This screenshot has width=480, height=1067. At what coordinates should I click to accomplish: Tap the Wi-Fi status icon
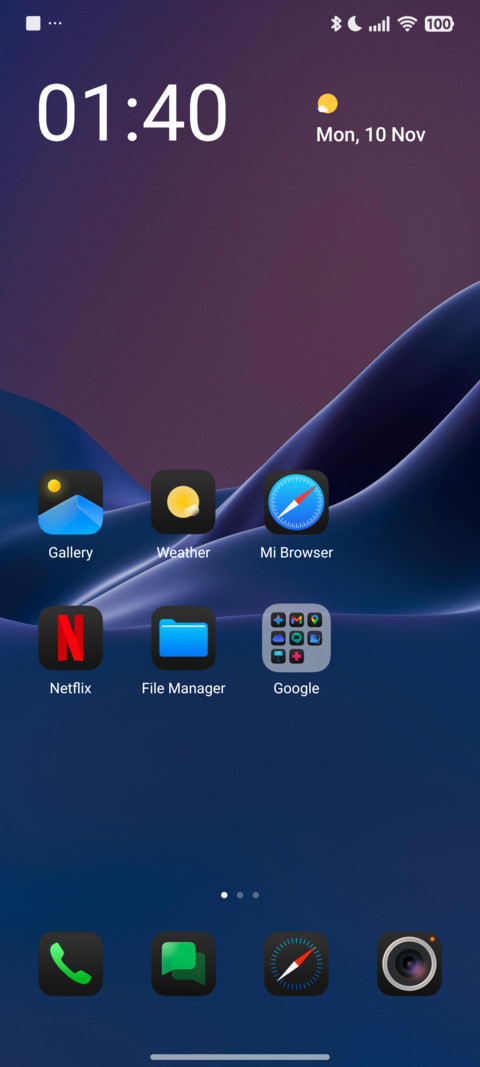pos(407,24)
